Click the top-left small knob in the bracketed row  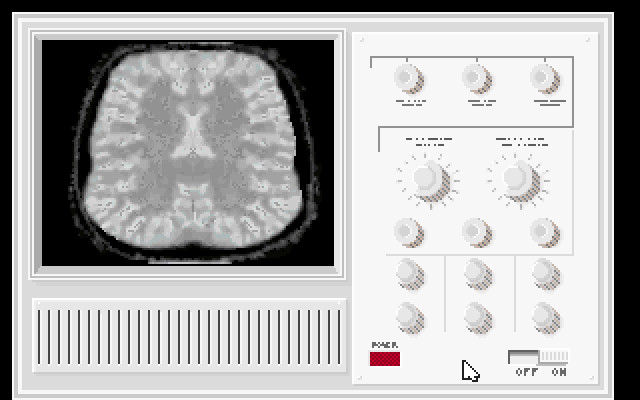coord(407,78)
